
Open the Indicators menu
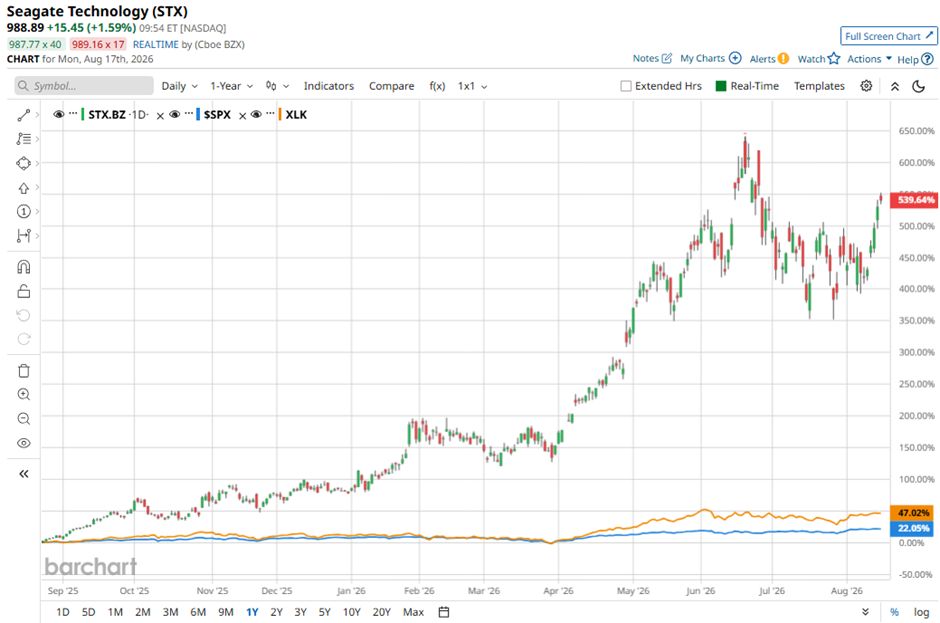click(x=329, y=86)
